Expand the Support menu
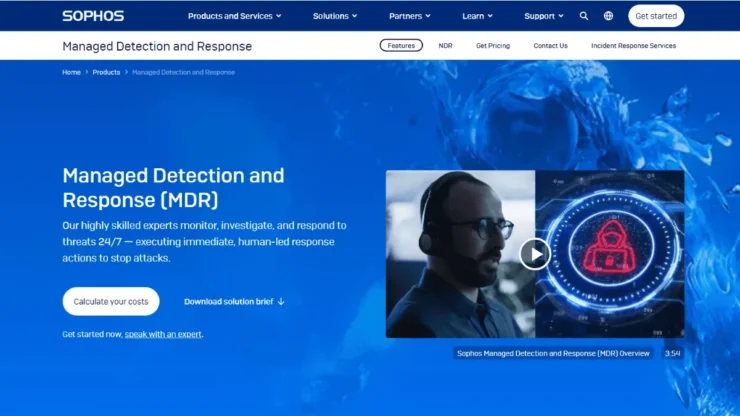Viewport: 740px width, 416px height. [x=544, y=16]
